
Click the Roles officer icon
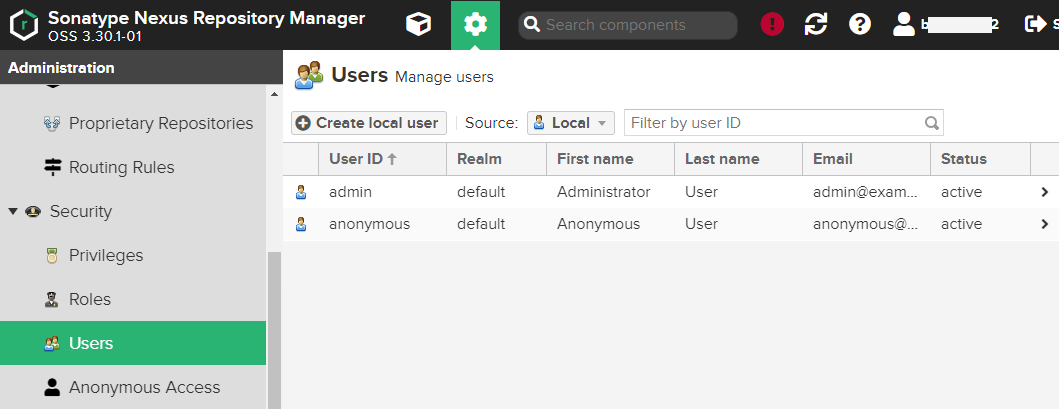coord(52,300)
